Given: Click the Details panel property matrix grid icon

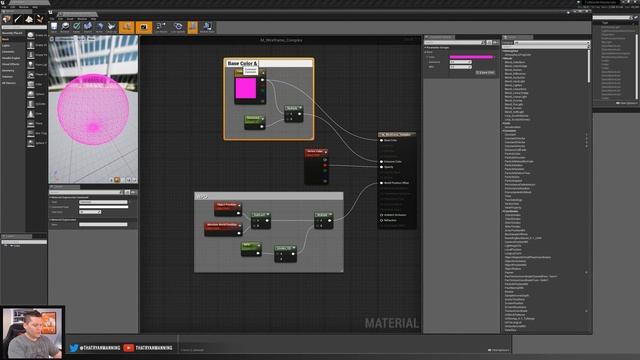Looking at the screenshot, I should tap(489, 42).
